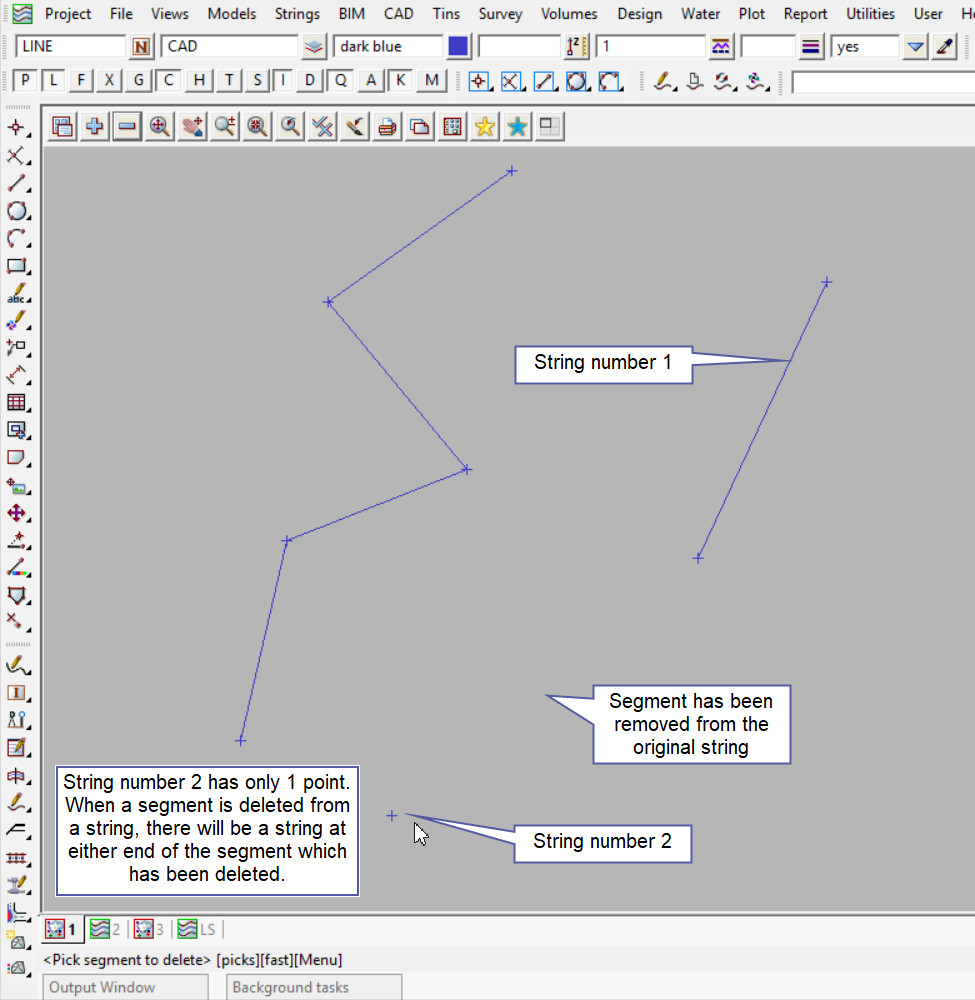The width and height of the screenshot is (975, 1000).
Task: Open the yes field dropdown arrow
Action: tap(914, 47)
